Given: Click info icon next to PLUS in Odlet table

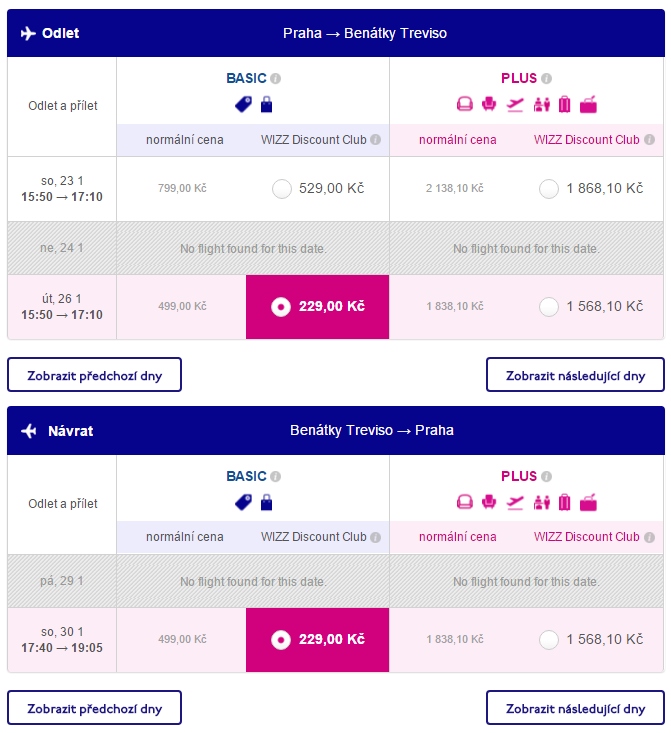Looking at the screenshot, I should pos(546,79).
